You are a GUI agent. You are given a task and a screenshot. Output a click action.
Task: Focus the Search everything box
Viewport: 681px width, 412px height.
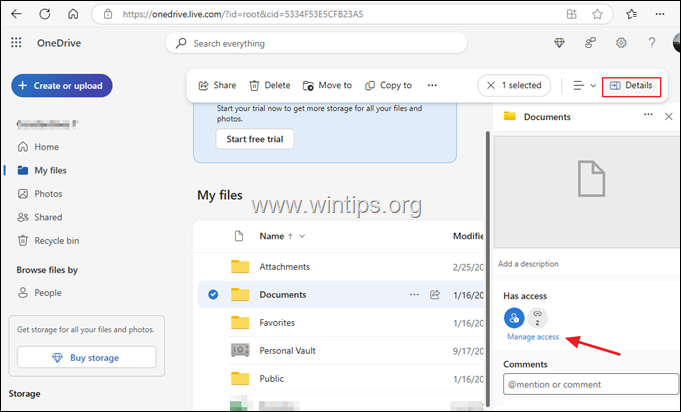pos(316,43)
